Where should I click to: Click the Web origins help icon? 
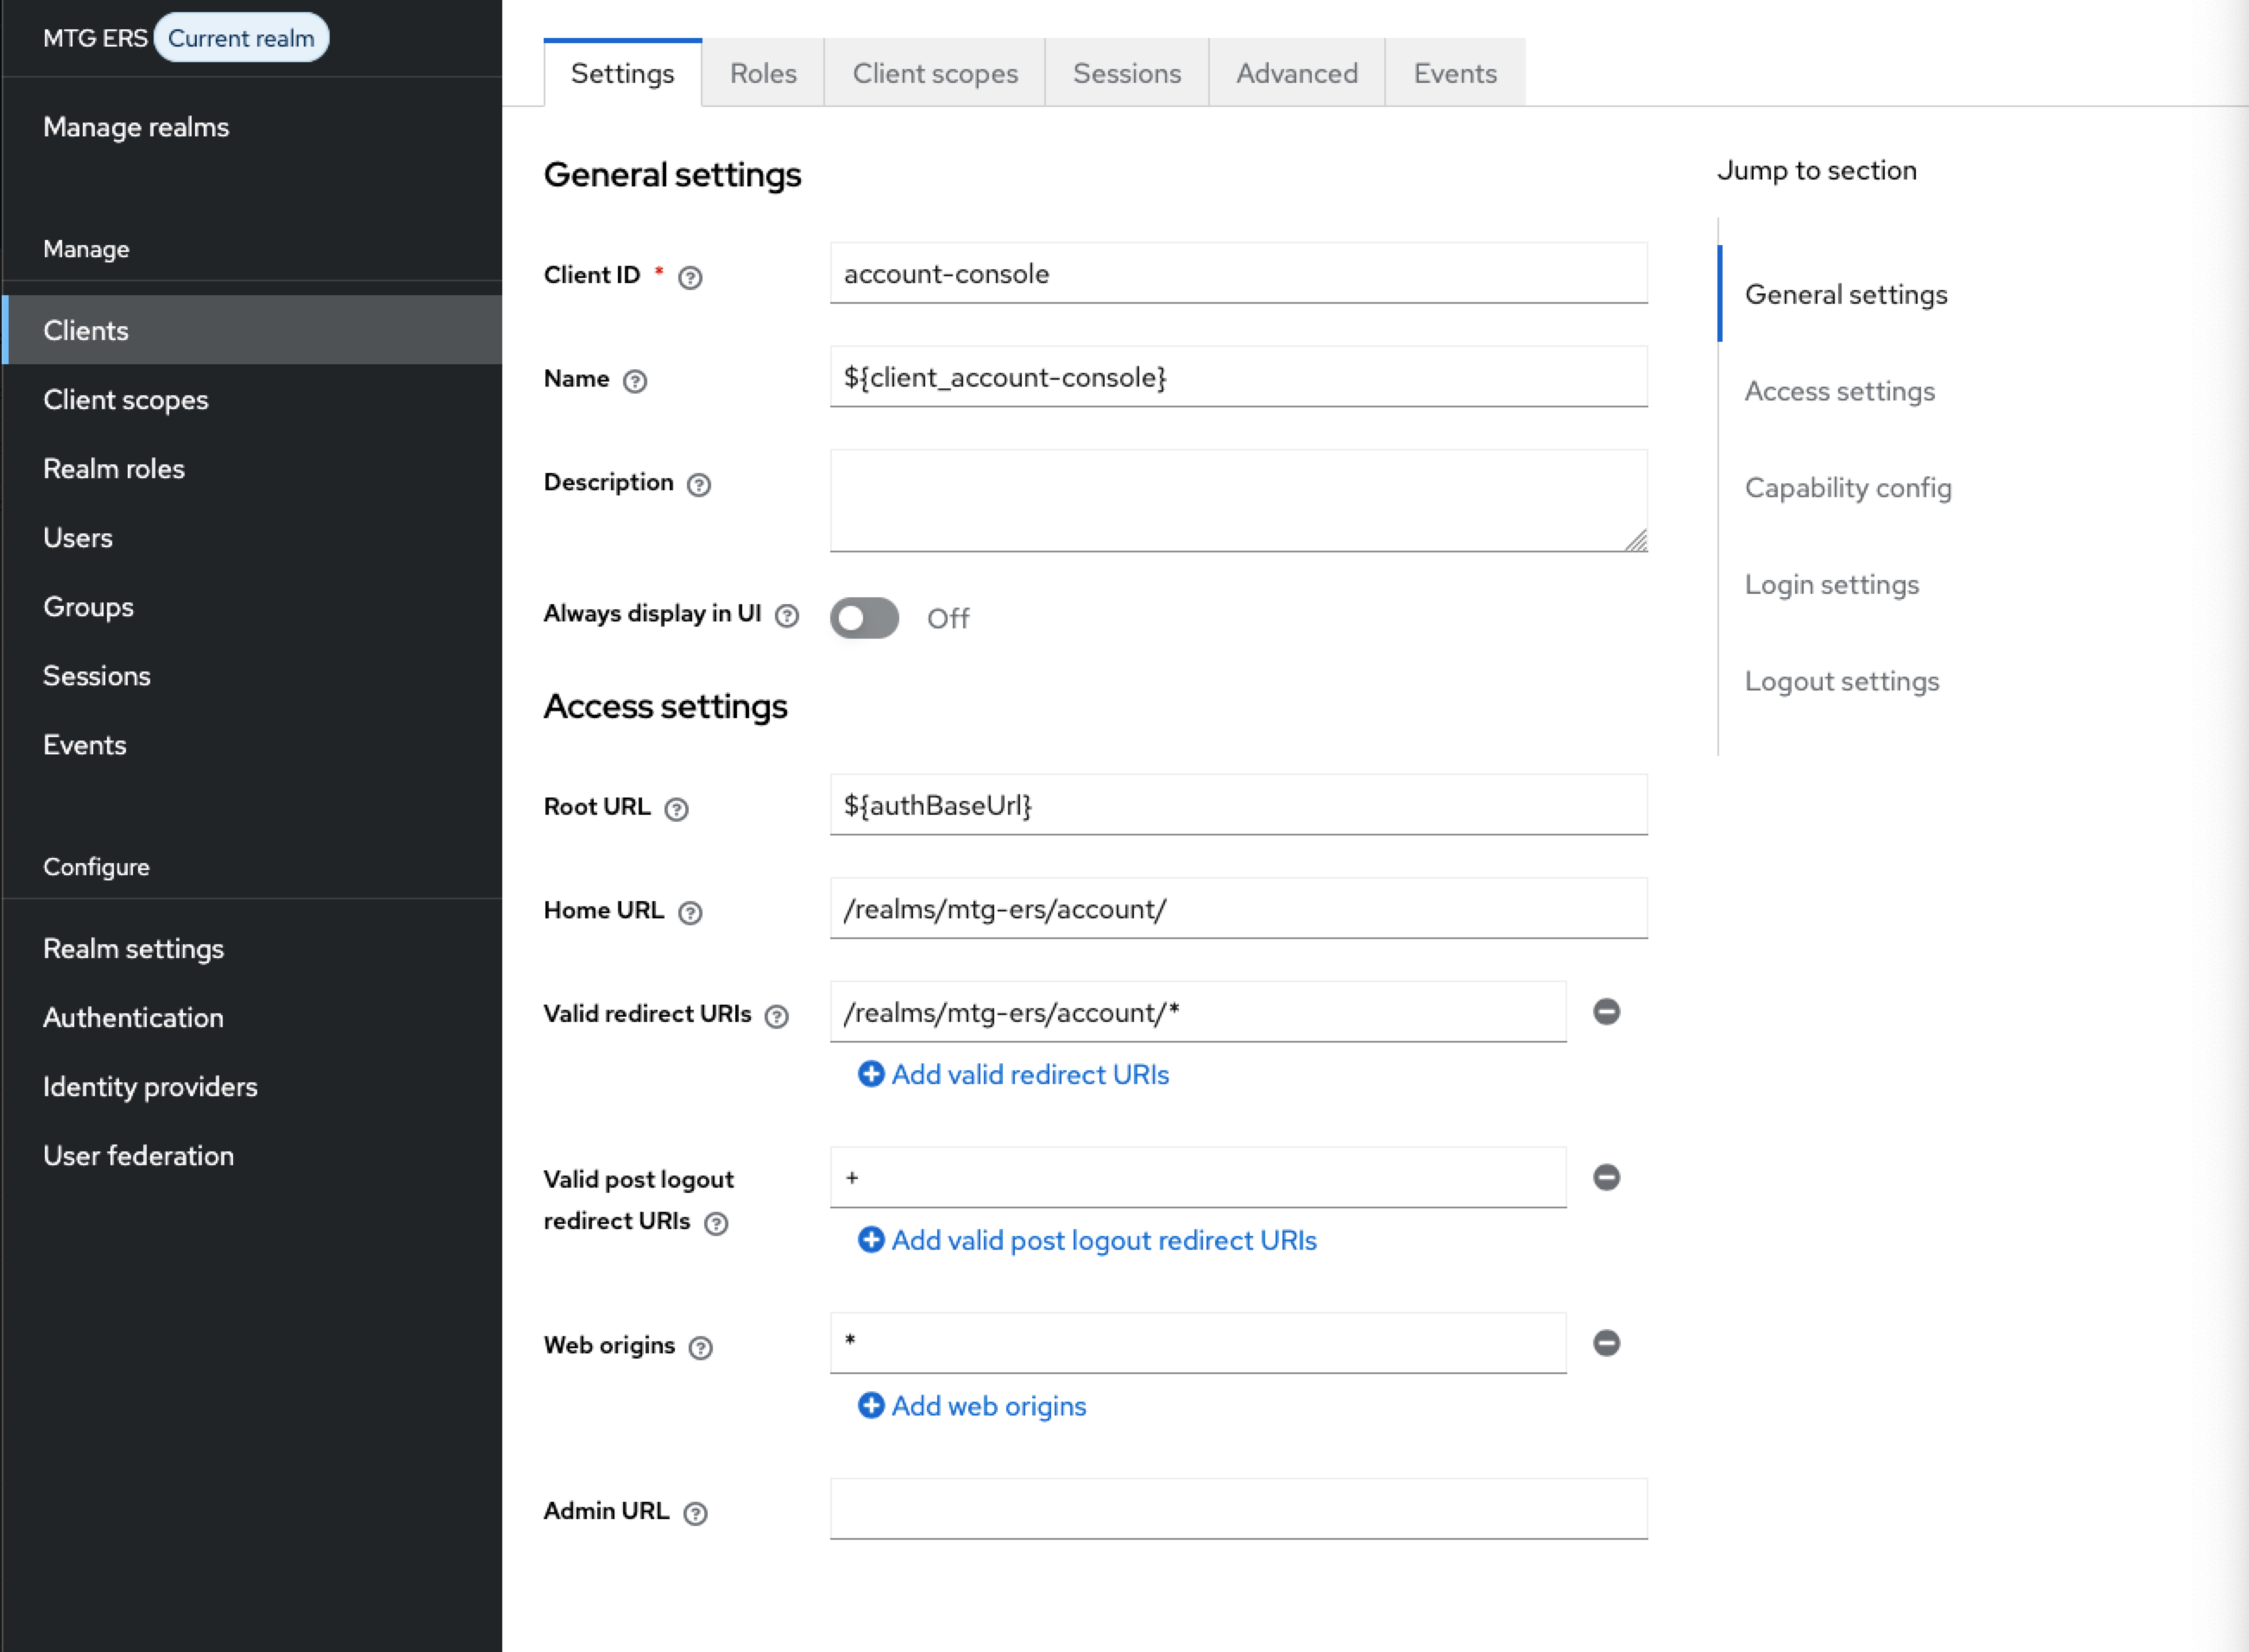point(701,1348)
